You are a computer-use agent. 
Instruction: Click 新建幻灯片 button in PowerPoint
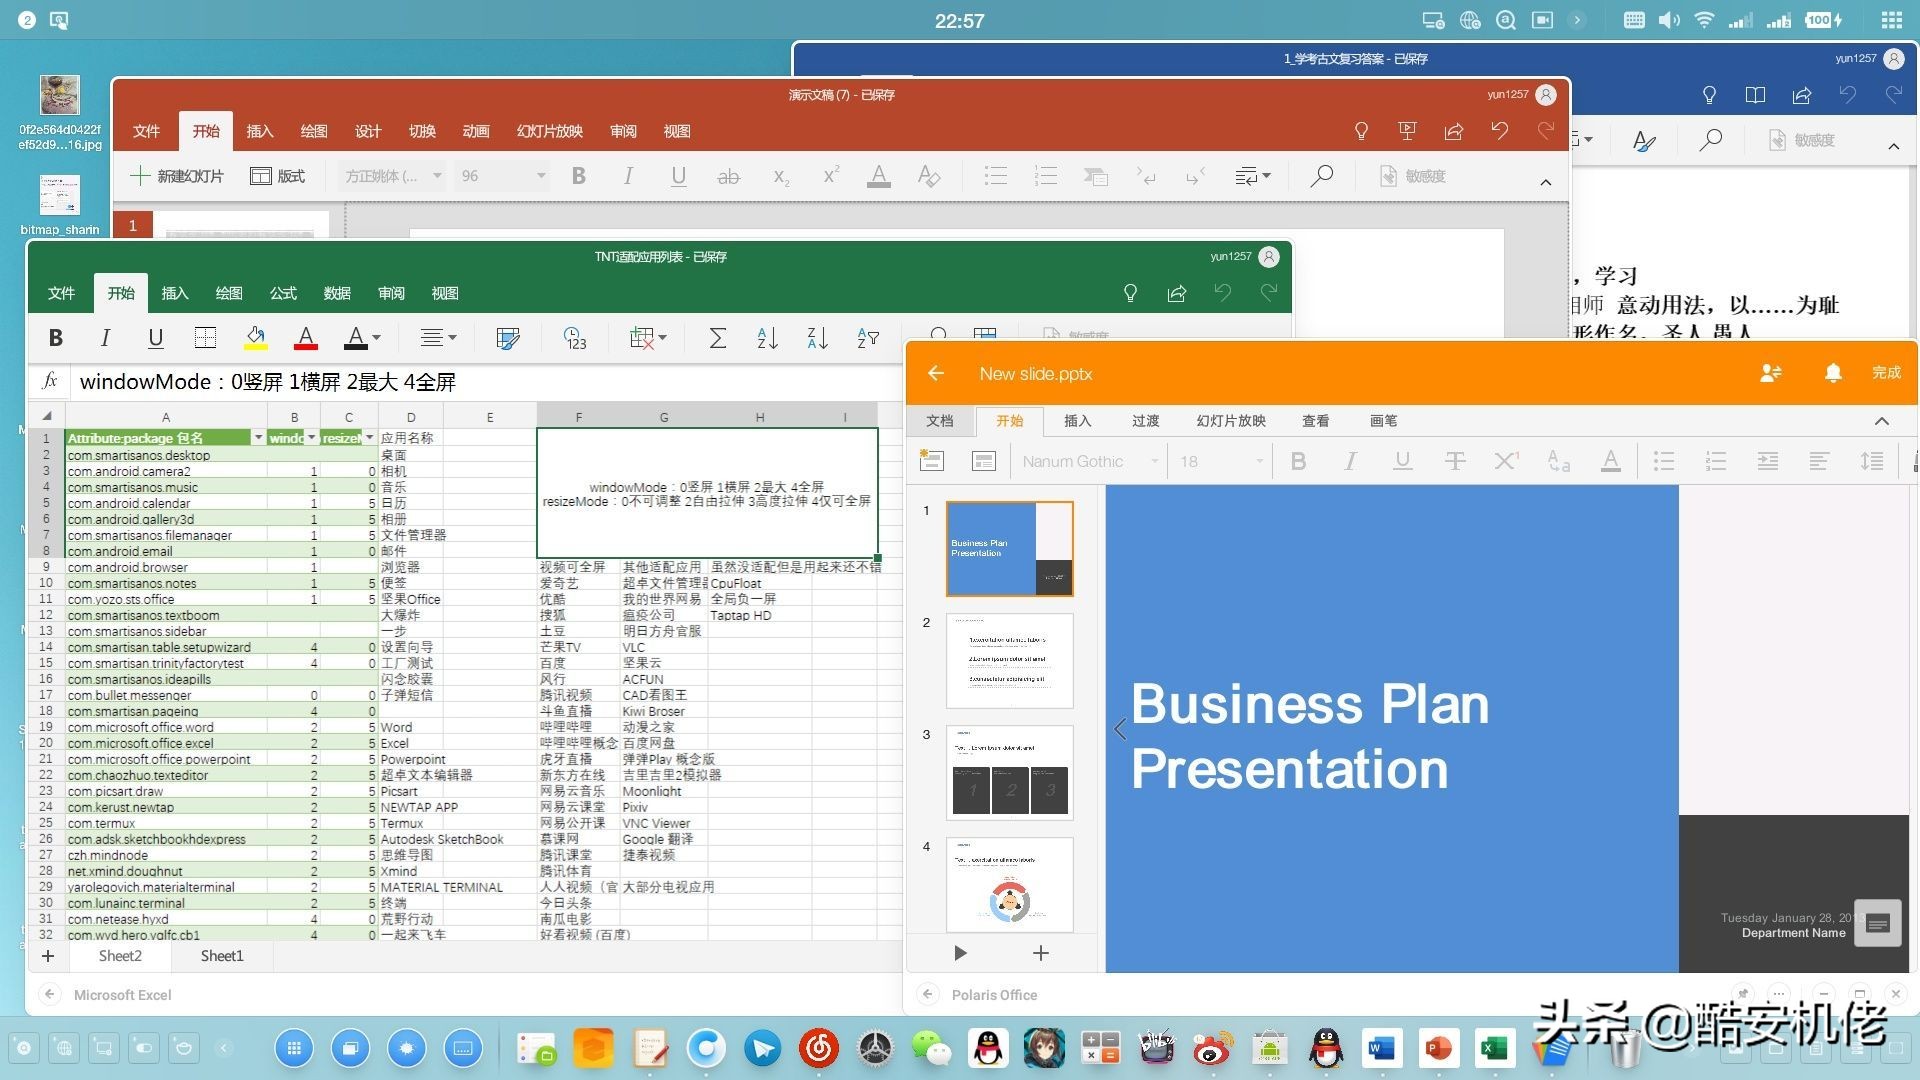pyautogui.click(x=177, y=176)
